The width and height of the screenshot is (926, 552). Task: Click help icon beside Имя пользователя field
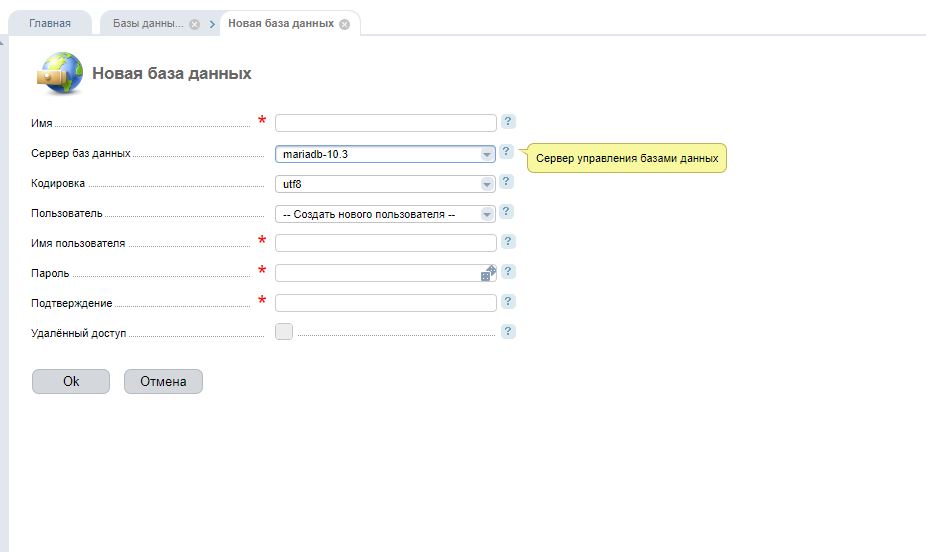pyautogui.click(x=508, y=242)
